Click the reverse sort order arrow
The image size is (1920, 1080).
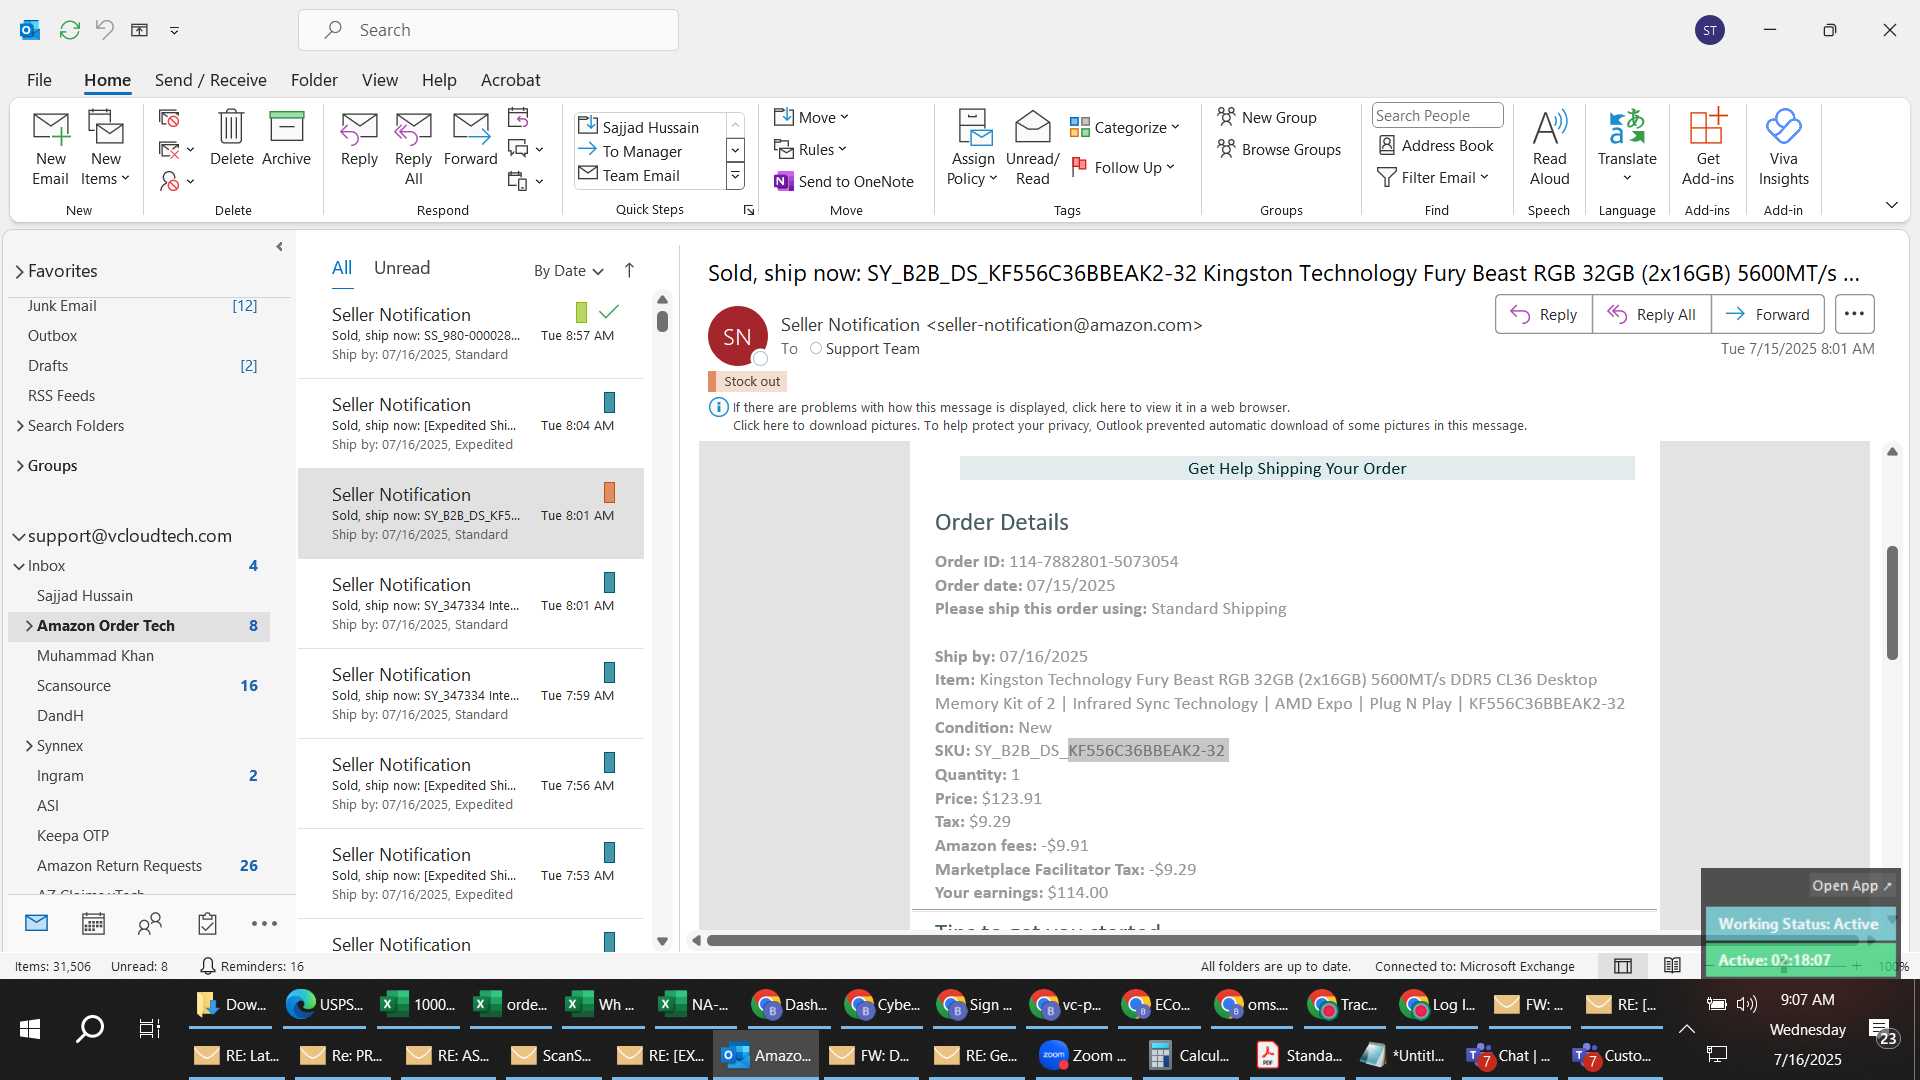[x=629, y=270]
